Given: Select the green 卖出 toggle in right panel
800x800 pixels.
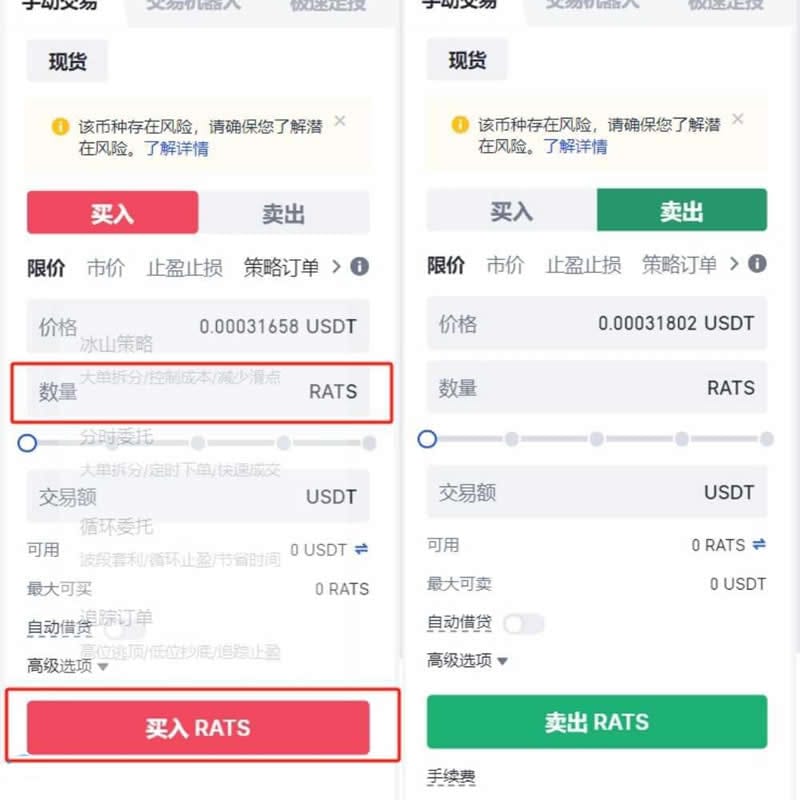Looking at the screenshot, I should coord(682,210).
